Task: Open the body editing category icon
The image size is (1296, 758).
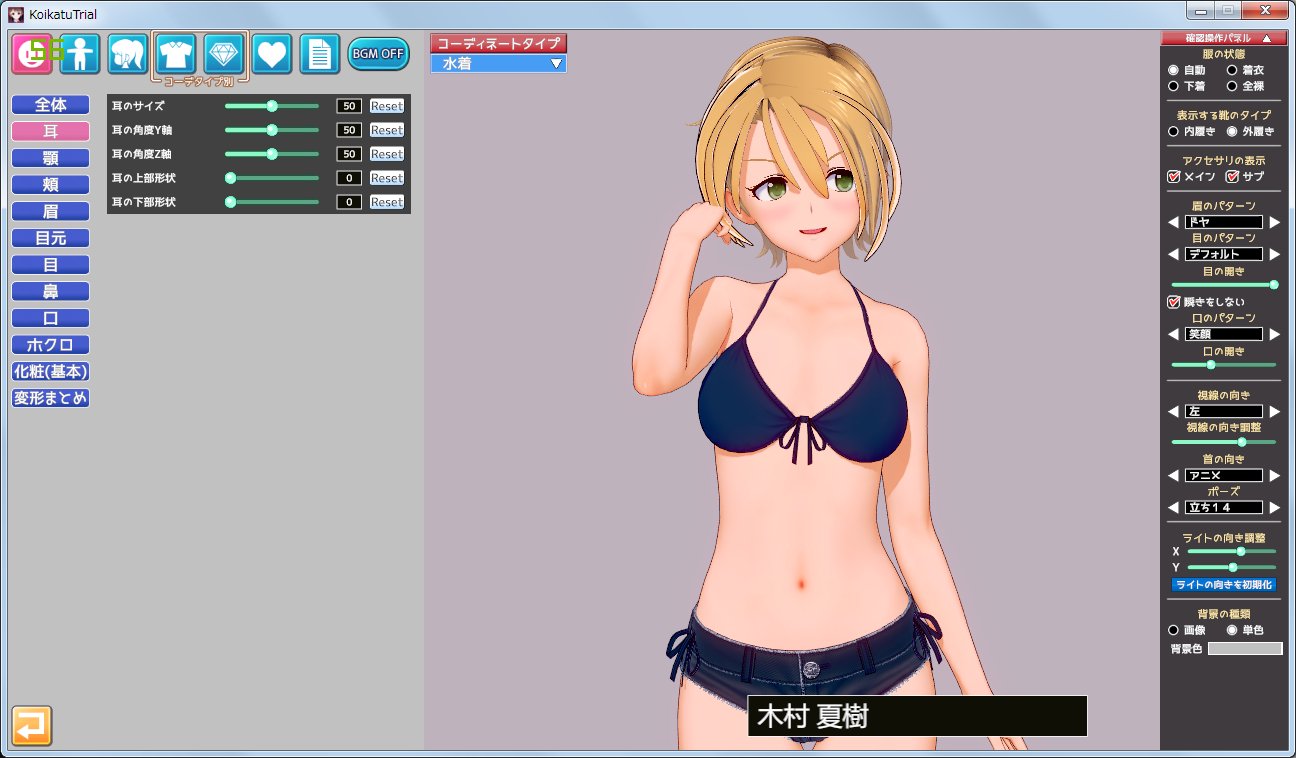Action: tap(80, 53)
